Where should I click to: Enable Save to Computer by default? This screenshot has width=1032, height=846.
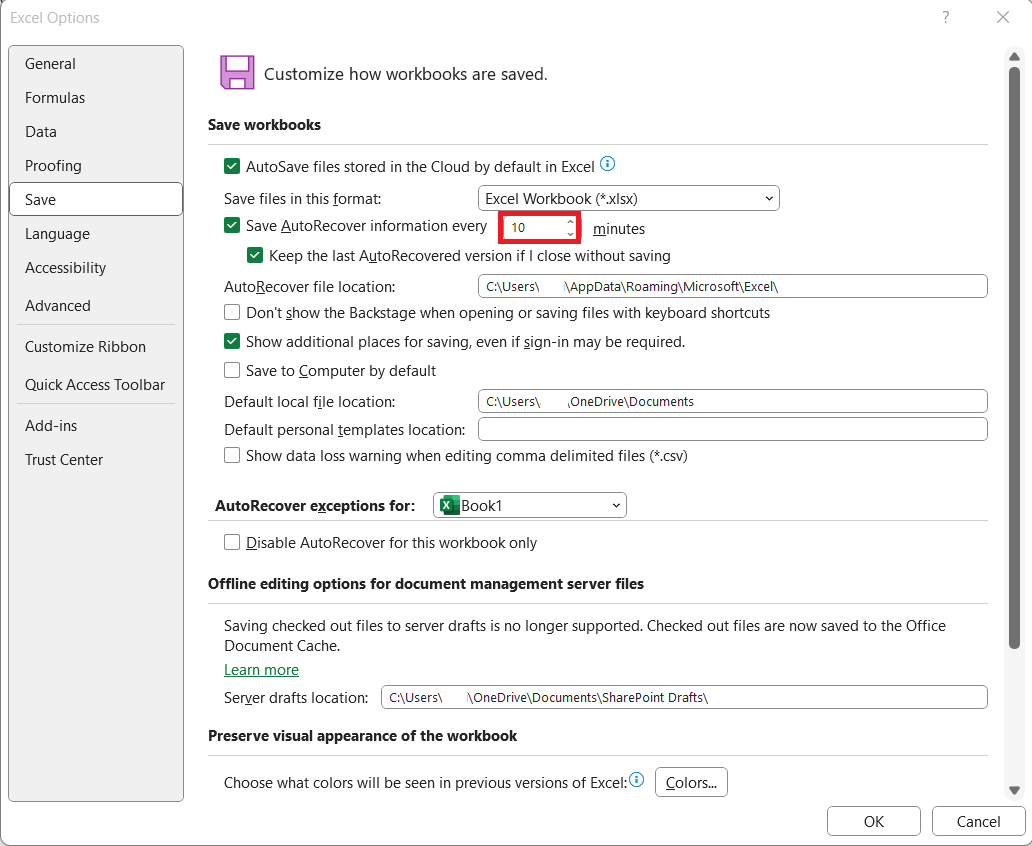[x=232, y=371]
